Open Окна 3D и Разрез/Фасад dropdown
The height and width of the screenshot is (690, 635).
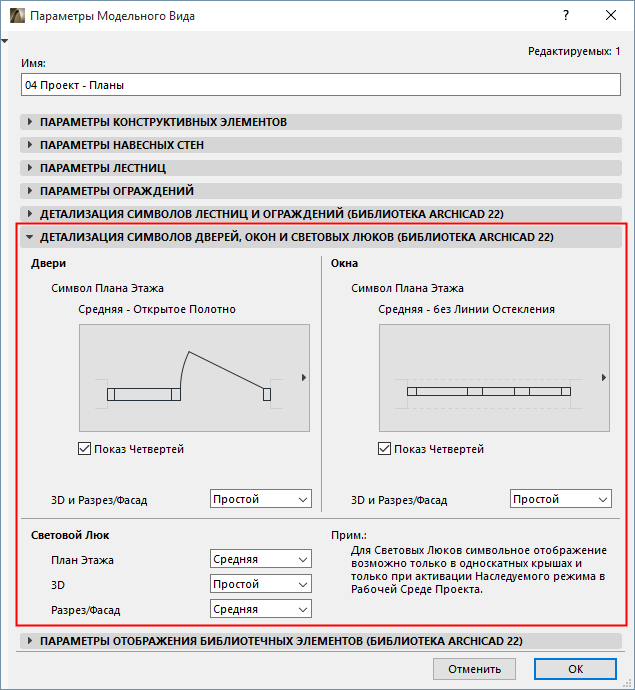[x=561, y=499]
